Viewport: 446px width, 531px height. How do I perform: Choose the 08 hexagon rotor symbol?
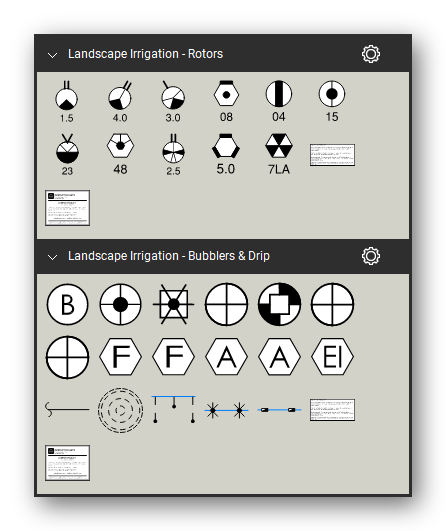tap(226, 101)
